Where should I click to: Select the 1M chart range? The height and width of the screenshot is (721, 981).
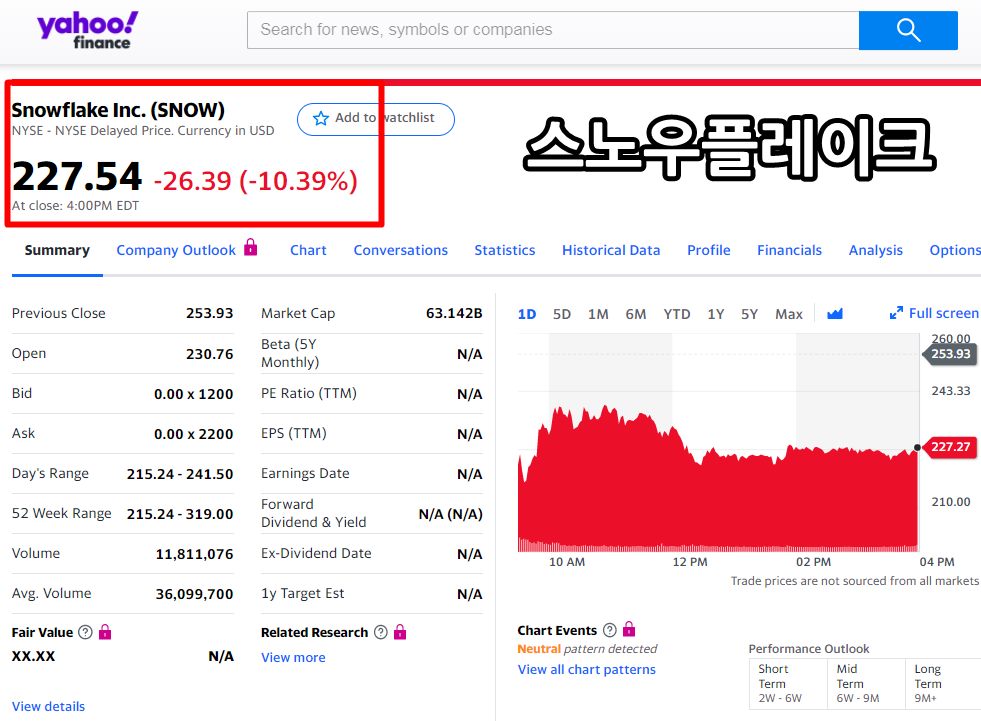(598, 314)
